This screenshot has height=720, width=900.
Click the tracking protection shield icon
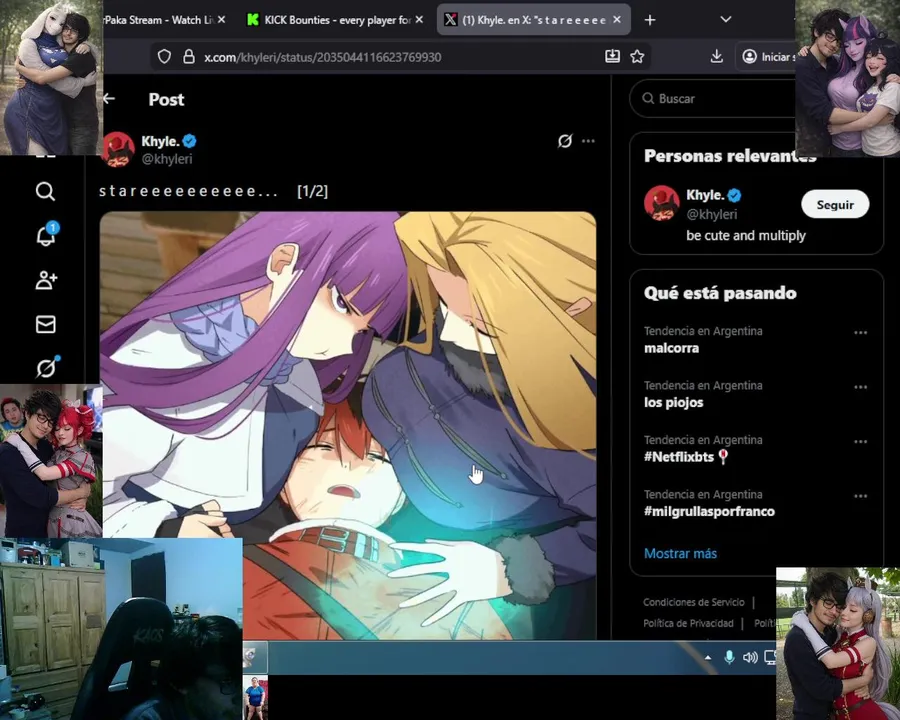(x=164, y=56)
